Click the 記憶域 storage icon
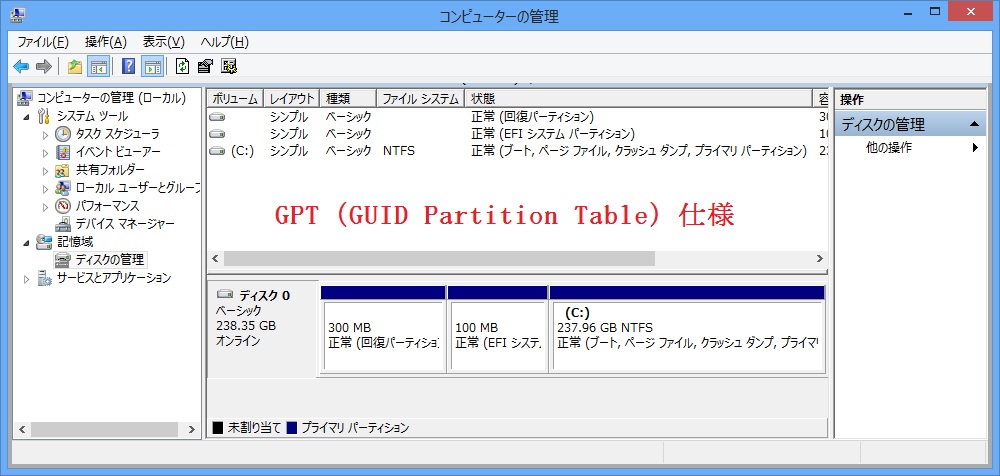The width and height of the screenshot is (1000, 476). pos(44,242)
